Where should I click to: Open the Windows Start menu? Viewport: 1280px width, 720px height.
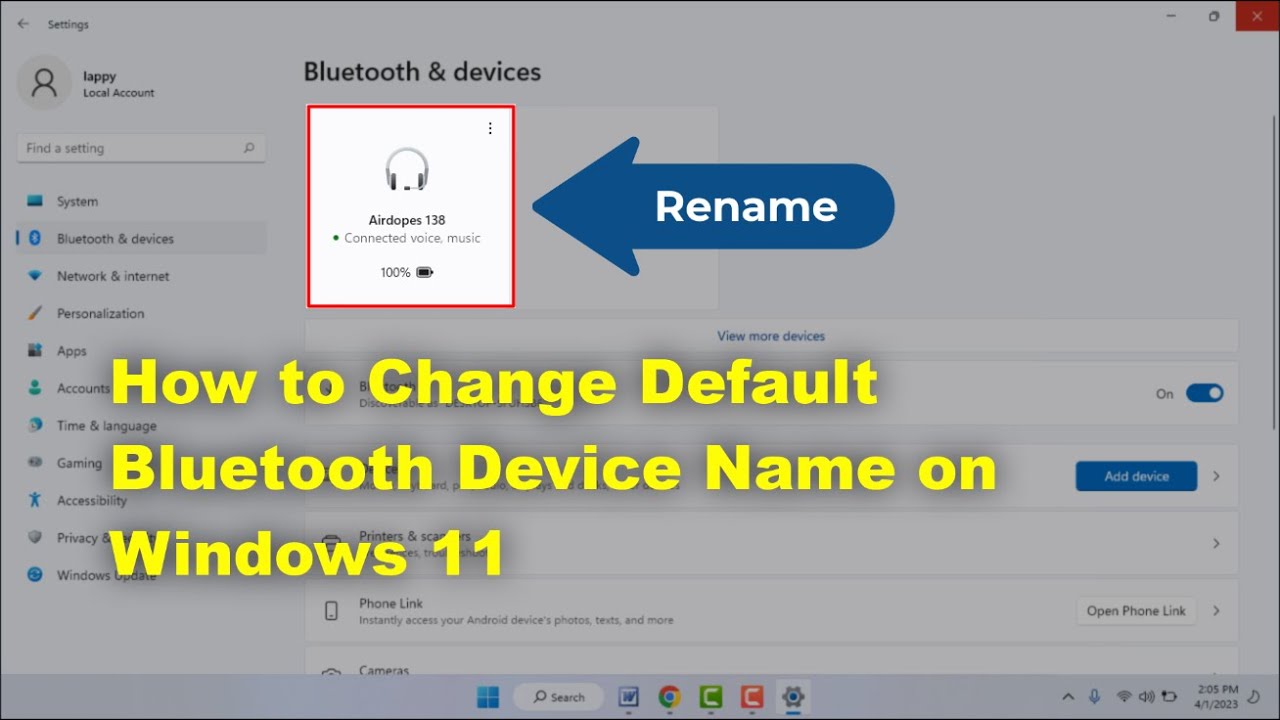pos(488,697)
